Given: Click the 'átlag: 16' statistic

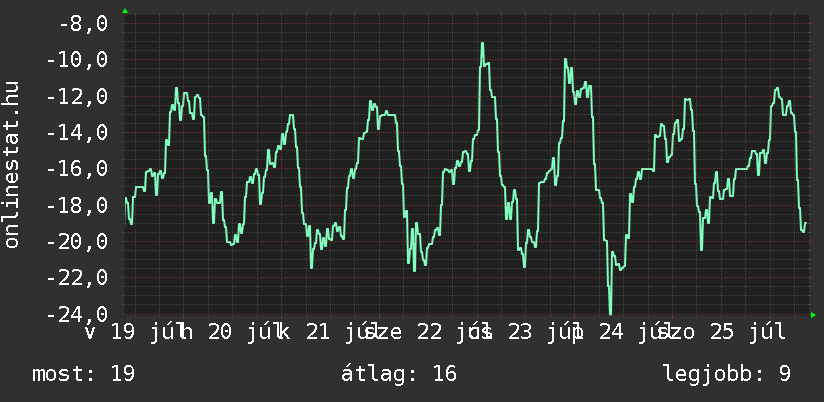Looking at the screenshot, I should [399, 374].
